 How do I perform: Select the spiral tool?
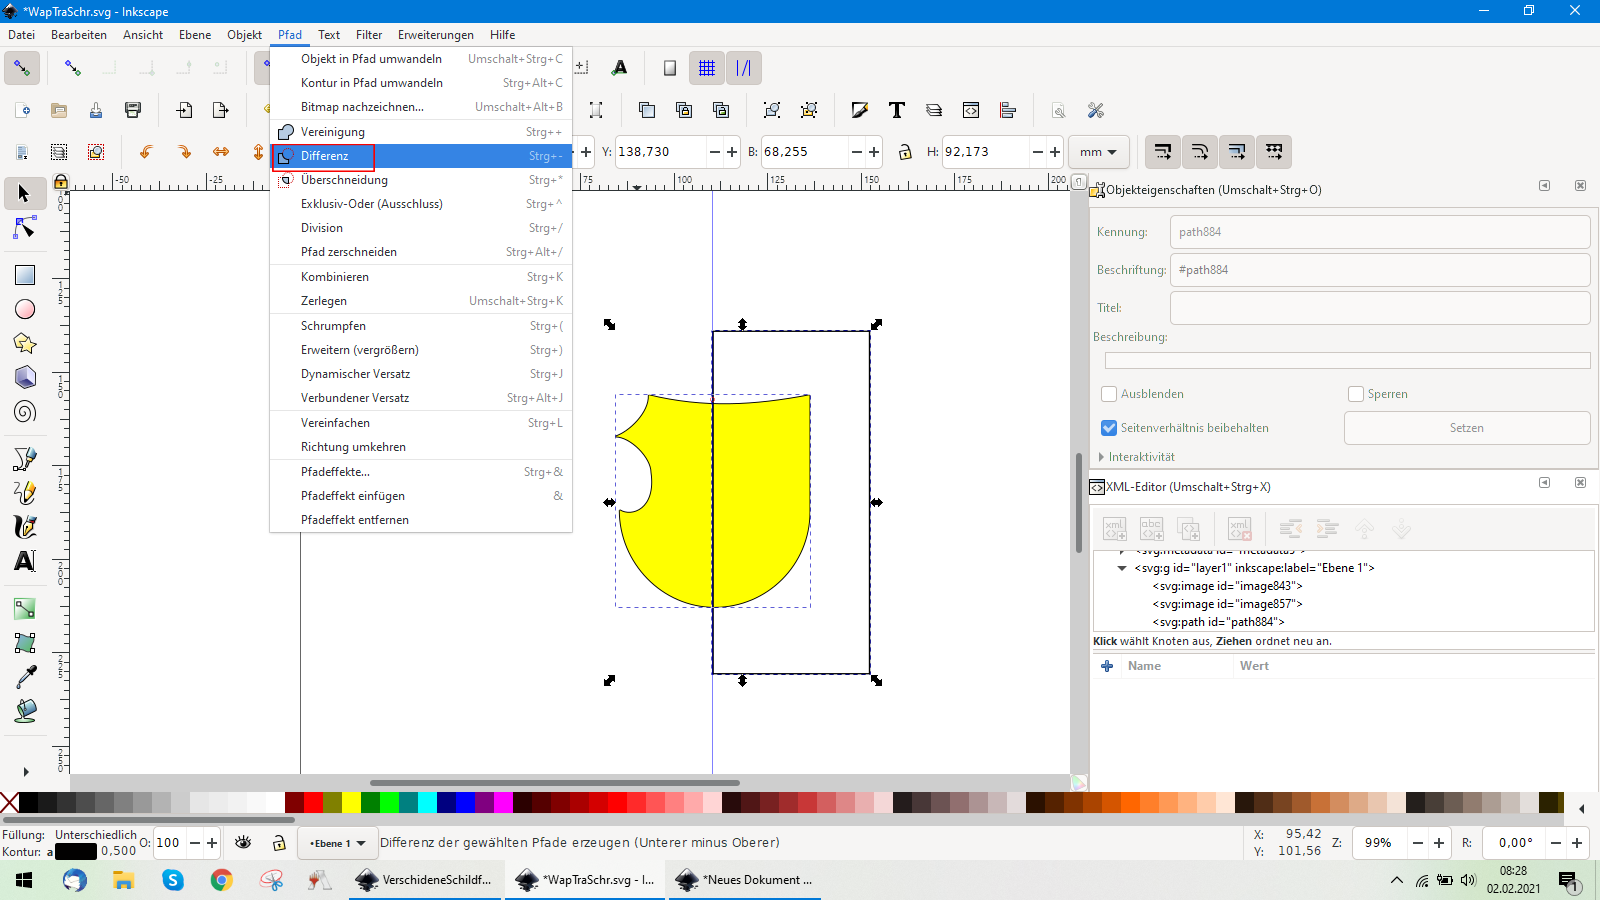pos(24,411)
